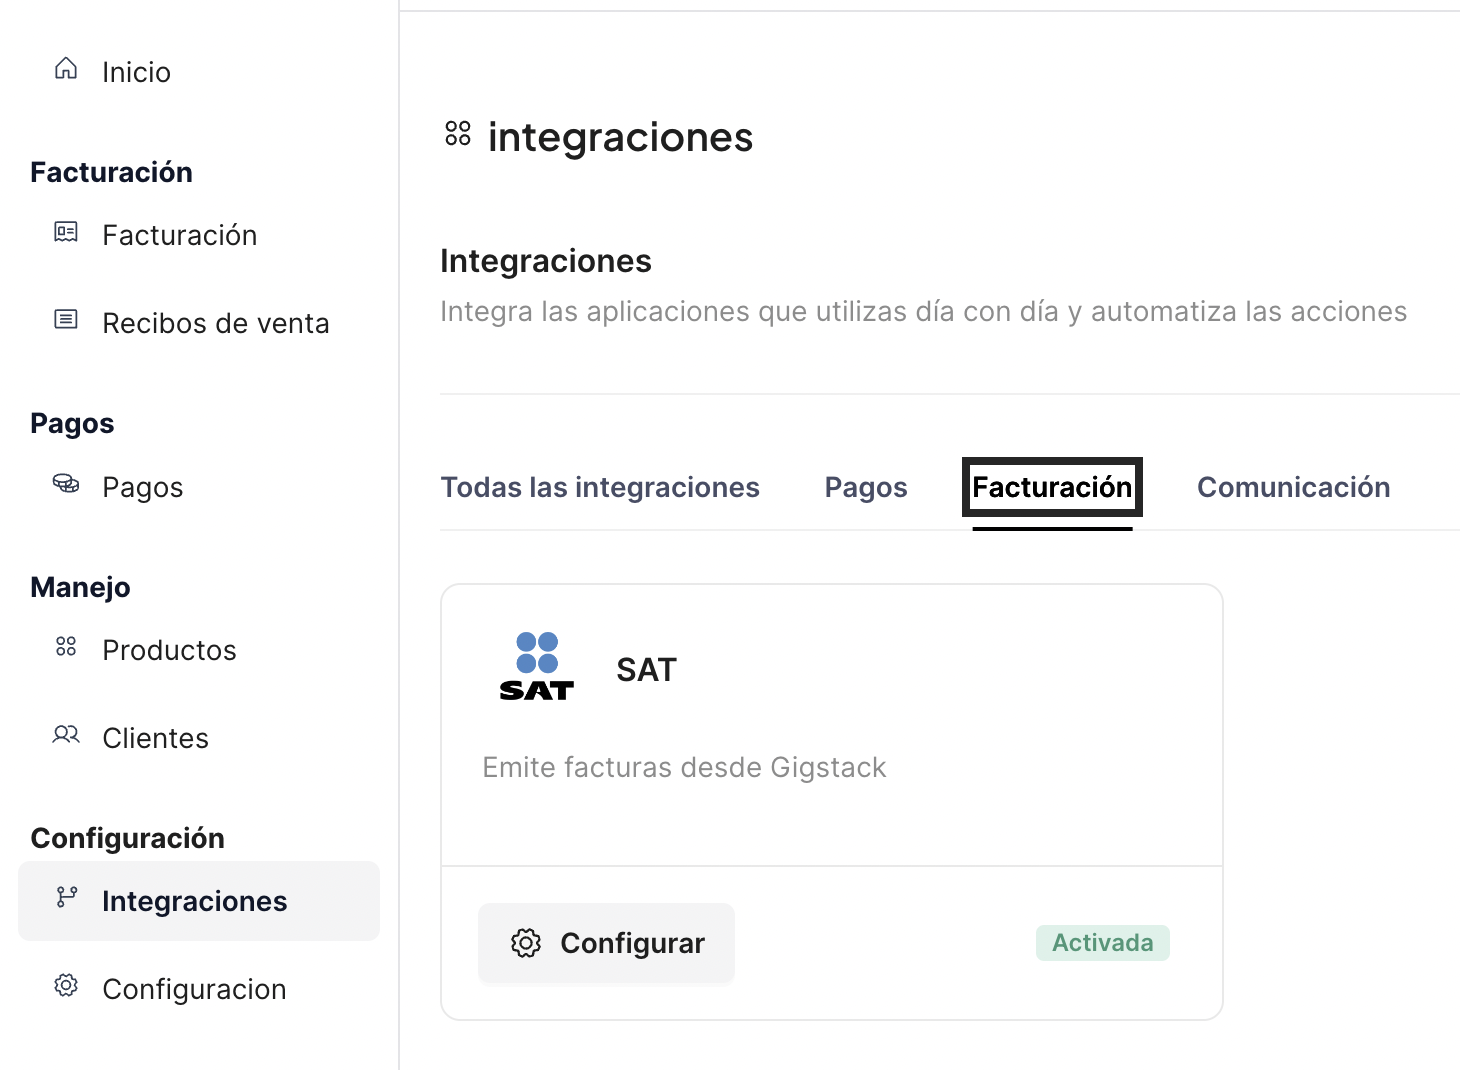Click the gear icon next to Configuracion

[x=66, y=985]
